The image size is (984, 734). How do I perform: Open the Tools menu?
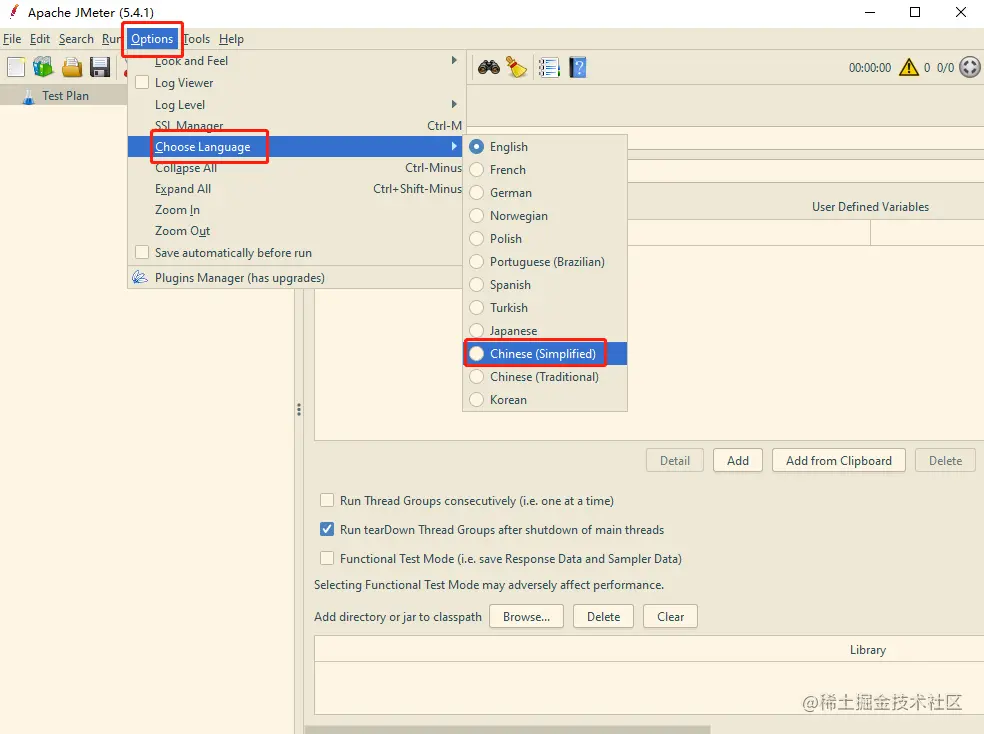tap(197, 39)
